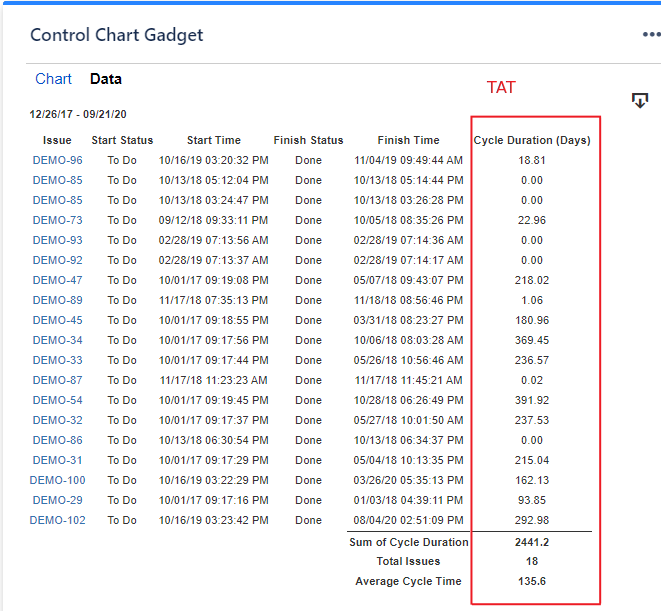Select cycle duration value 18.81
This screenshot has height=611, width=661.
coord(532,160)
